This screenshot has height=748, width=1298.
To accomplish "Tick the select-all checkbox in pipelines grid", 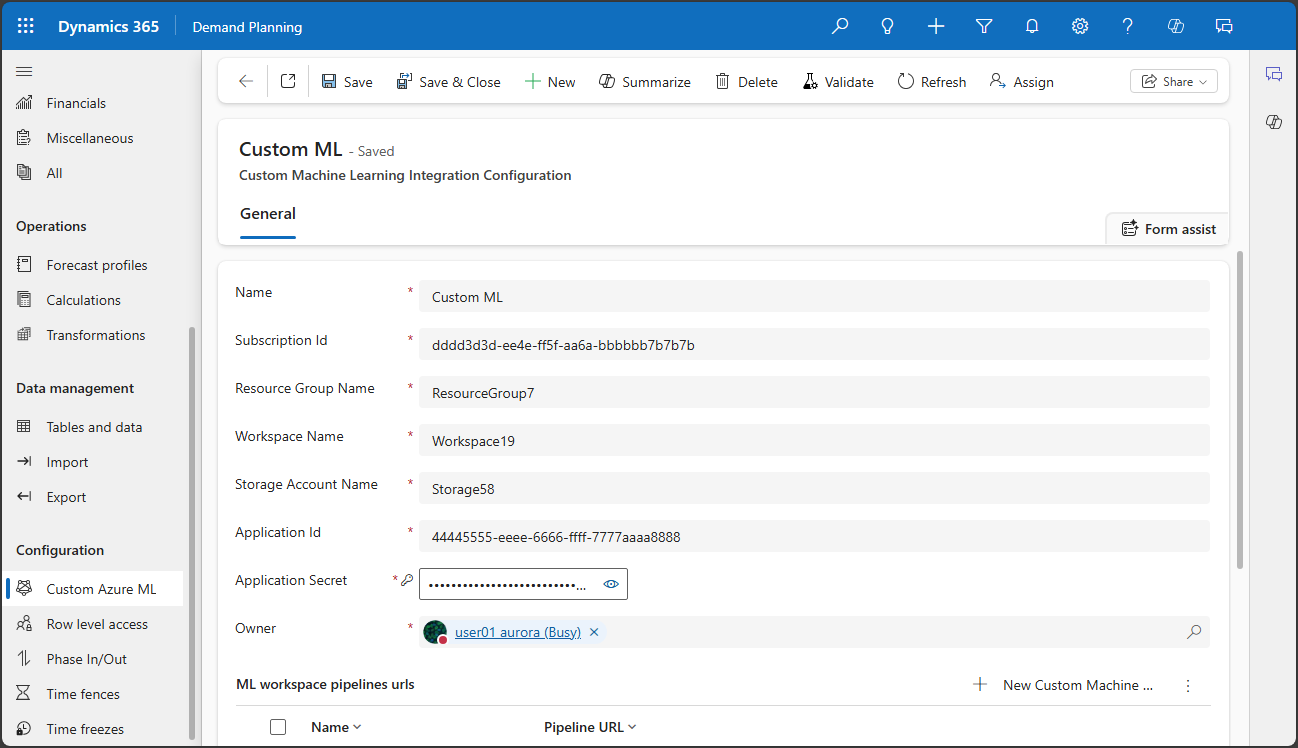I will tap(278, 727).
